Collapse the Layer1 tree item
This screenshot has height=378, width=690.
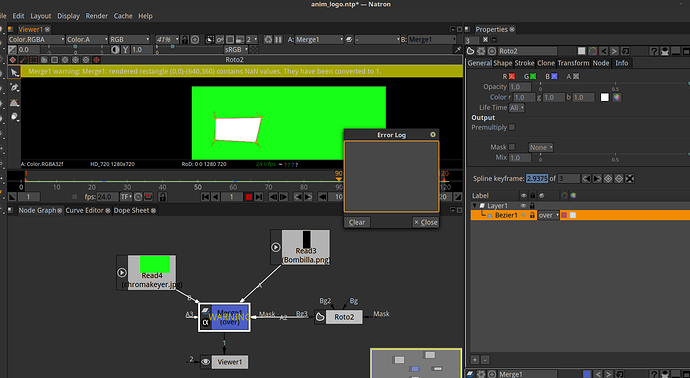point(474,206)
